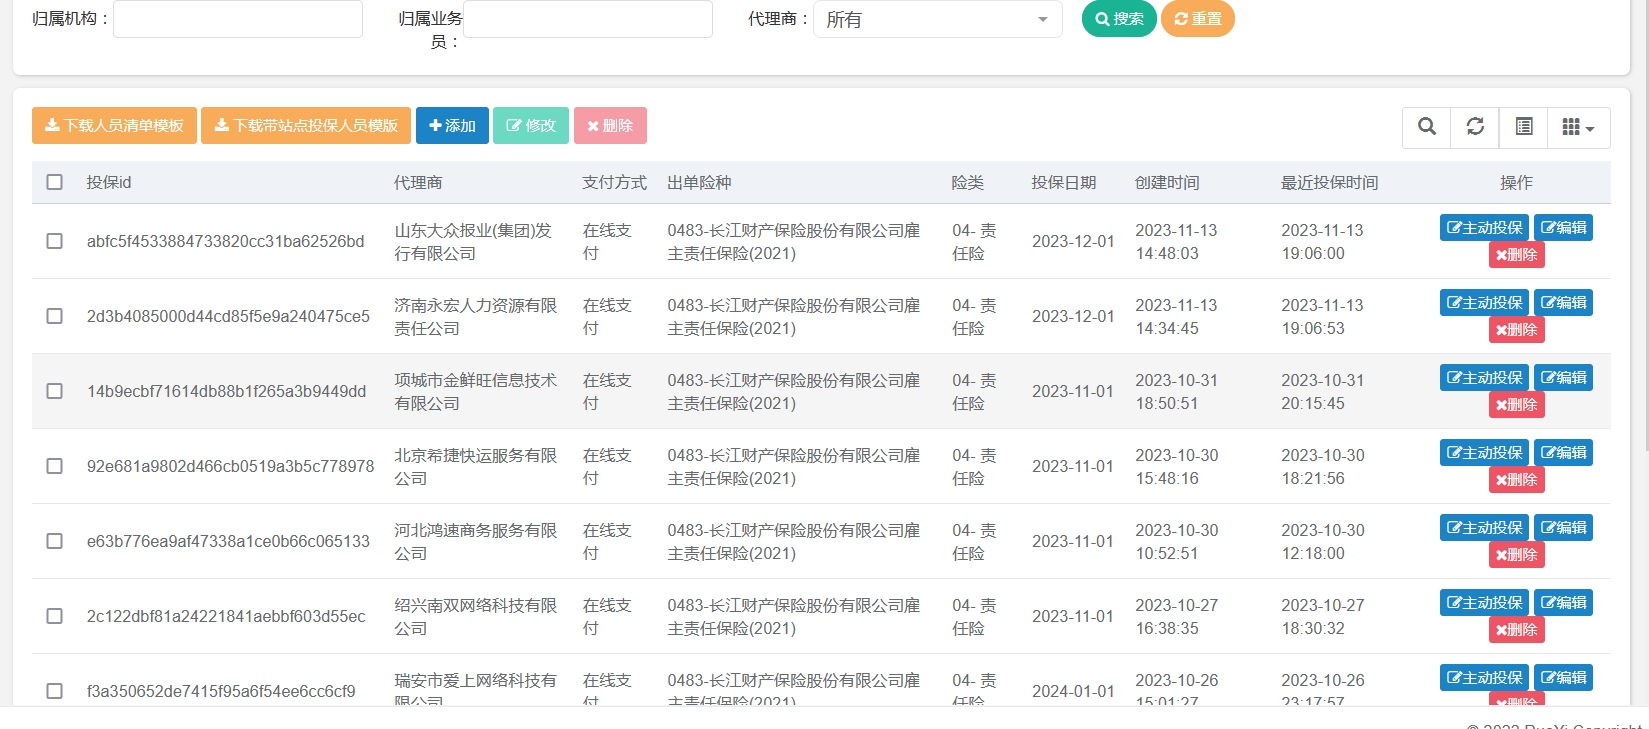Click agent cell 济南永宏人力资源有限责任公司
This screenshot has height=729, width=1649.
coord(476,317)
